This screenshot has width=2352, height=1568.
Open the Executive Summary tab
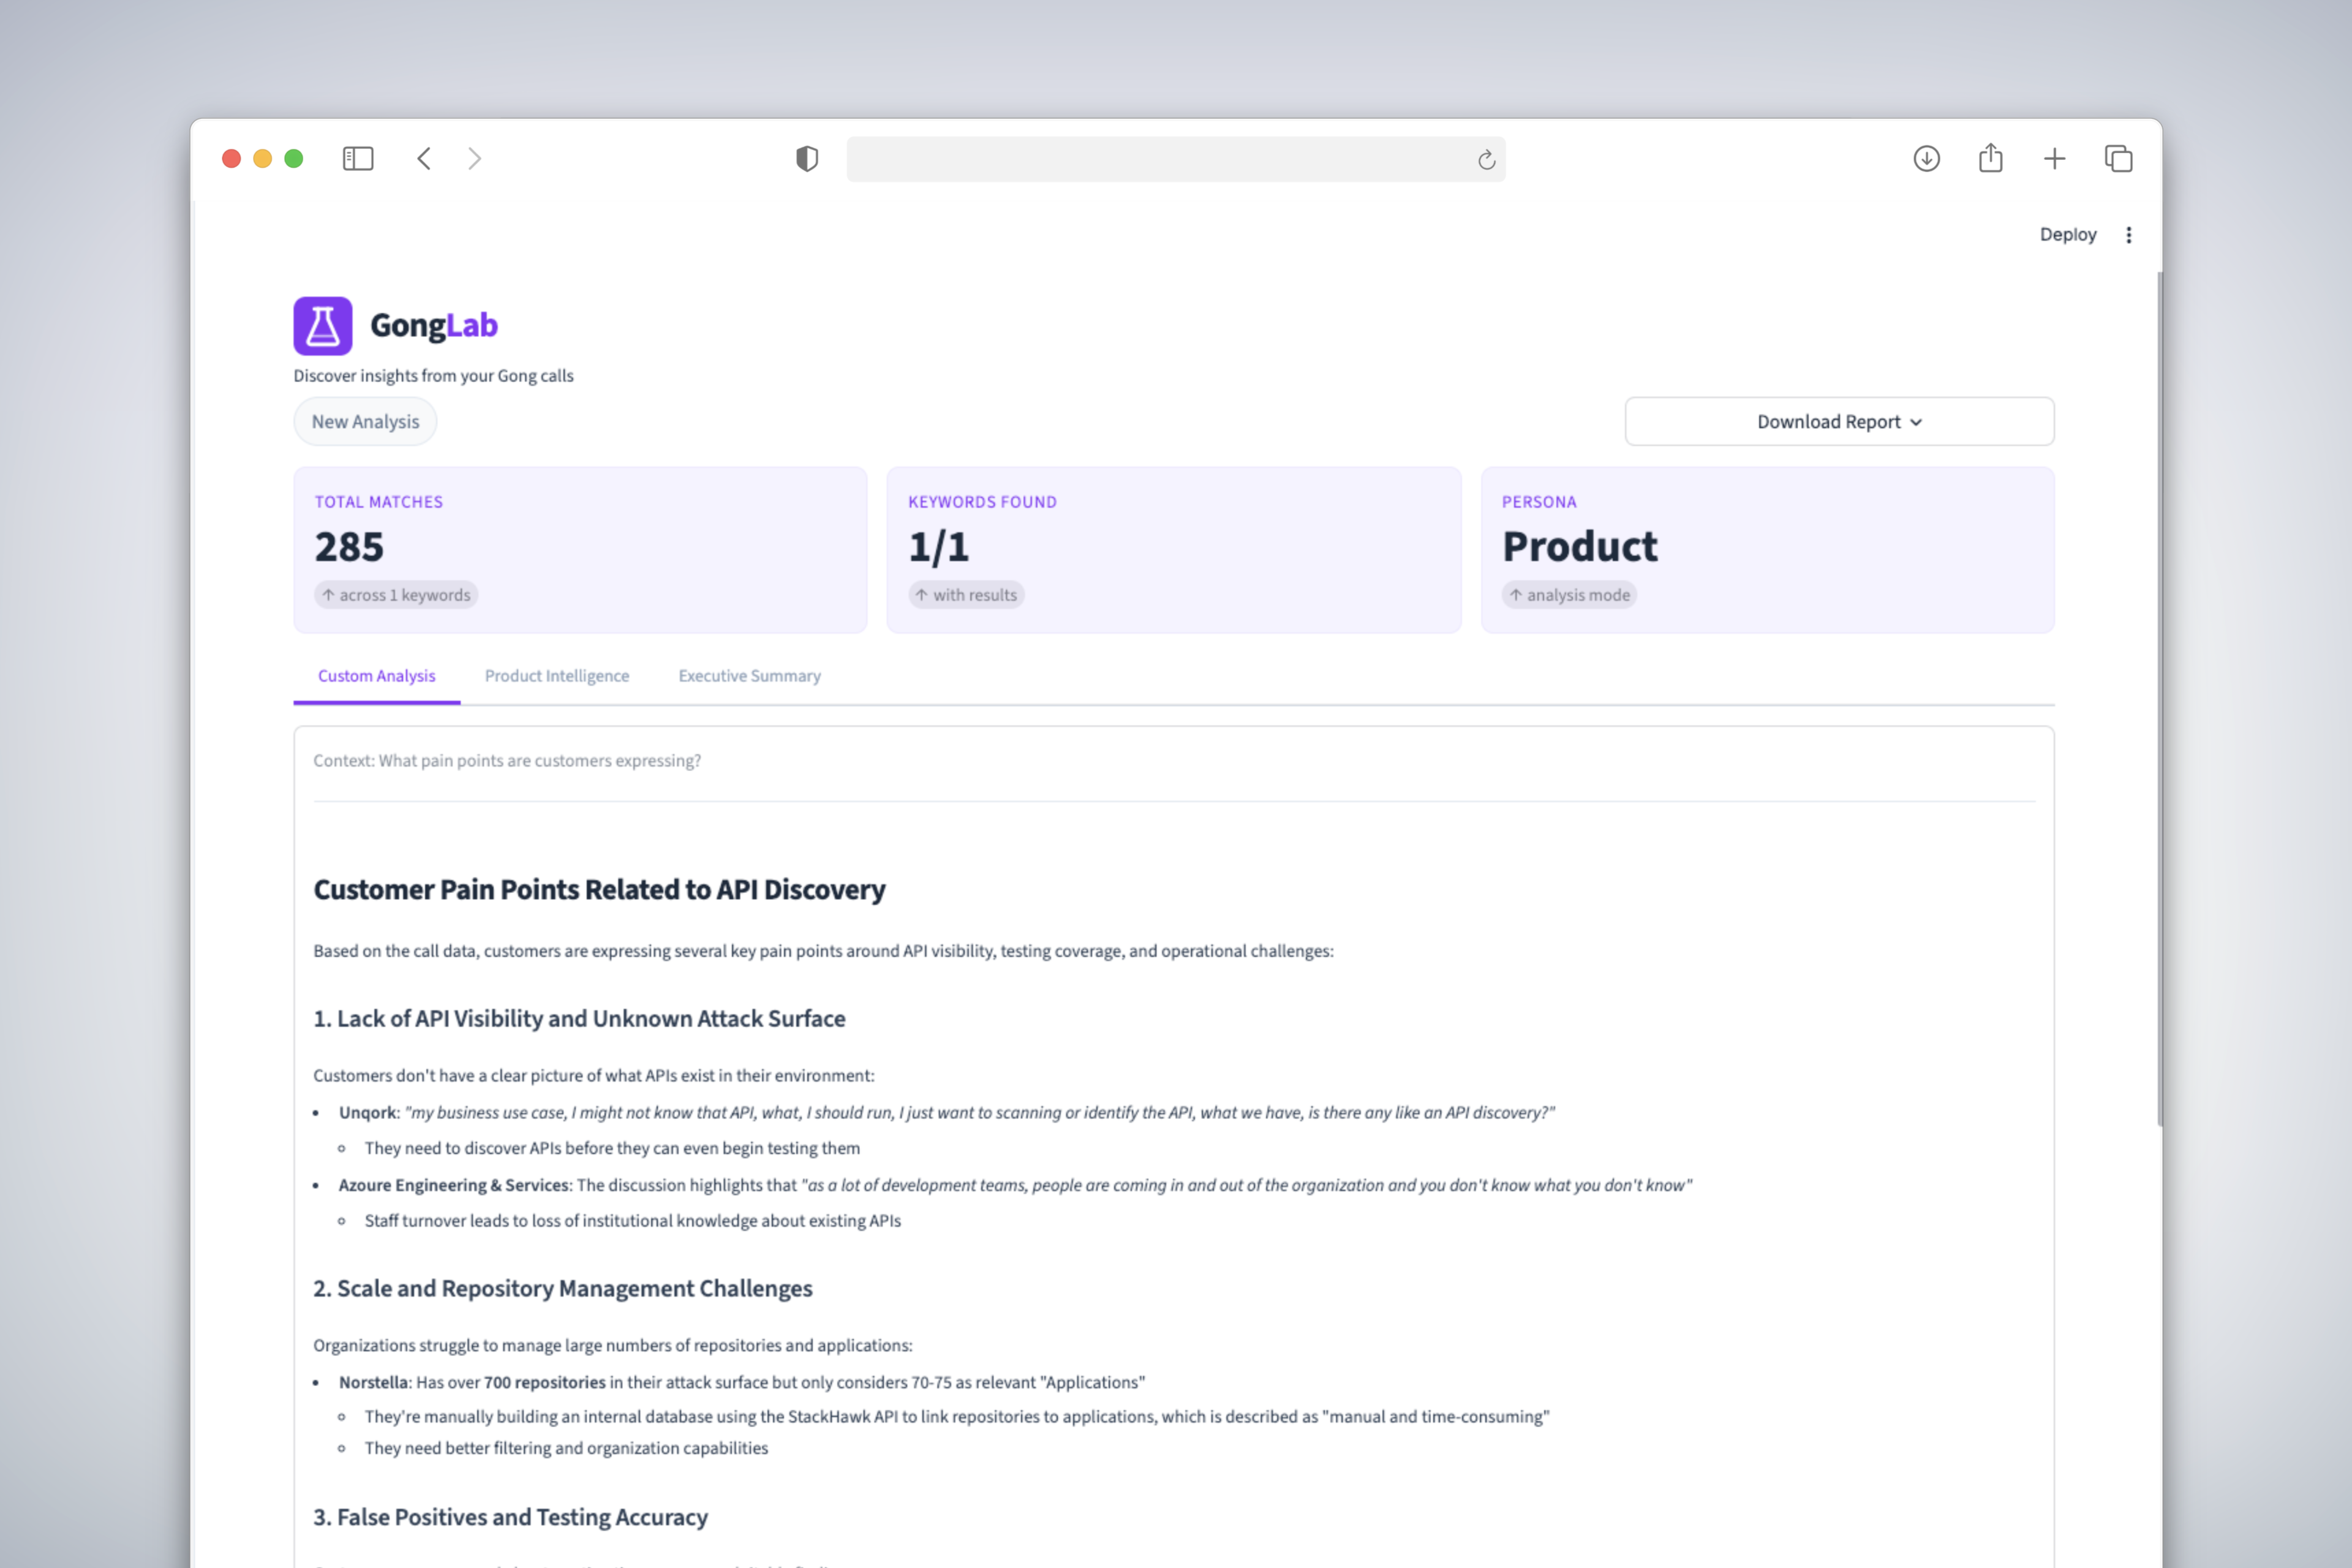749,675
